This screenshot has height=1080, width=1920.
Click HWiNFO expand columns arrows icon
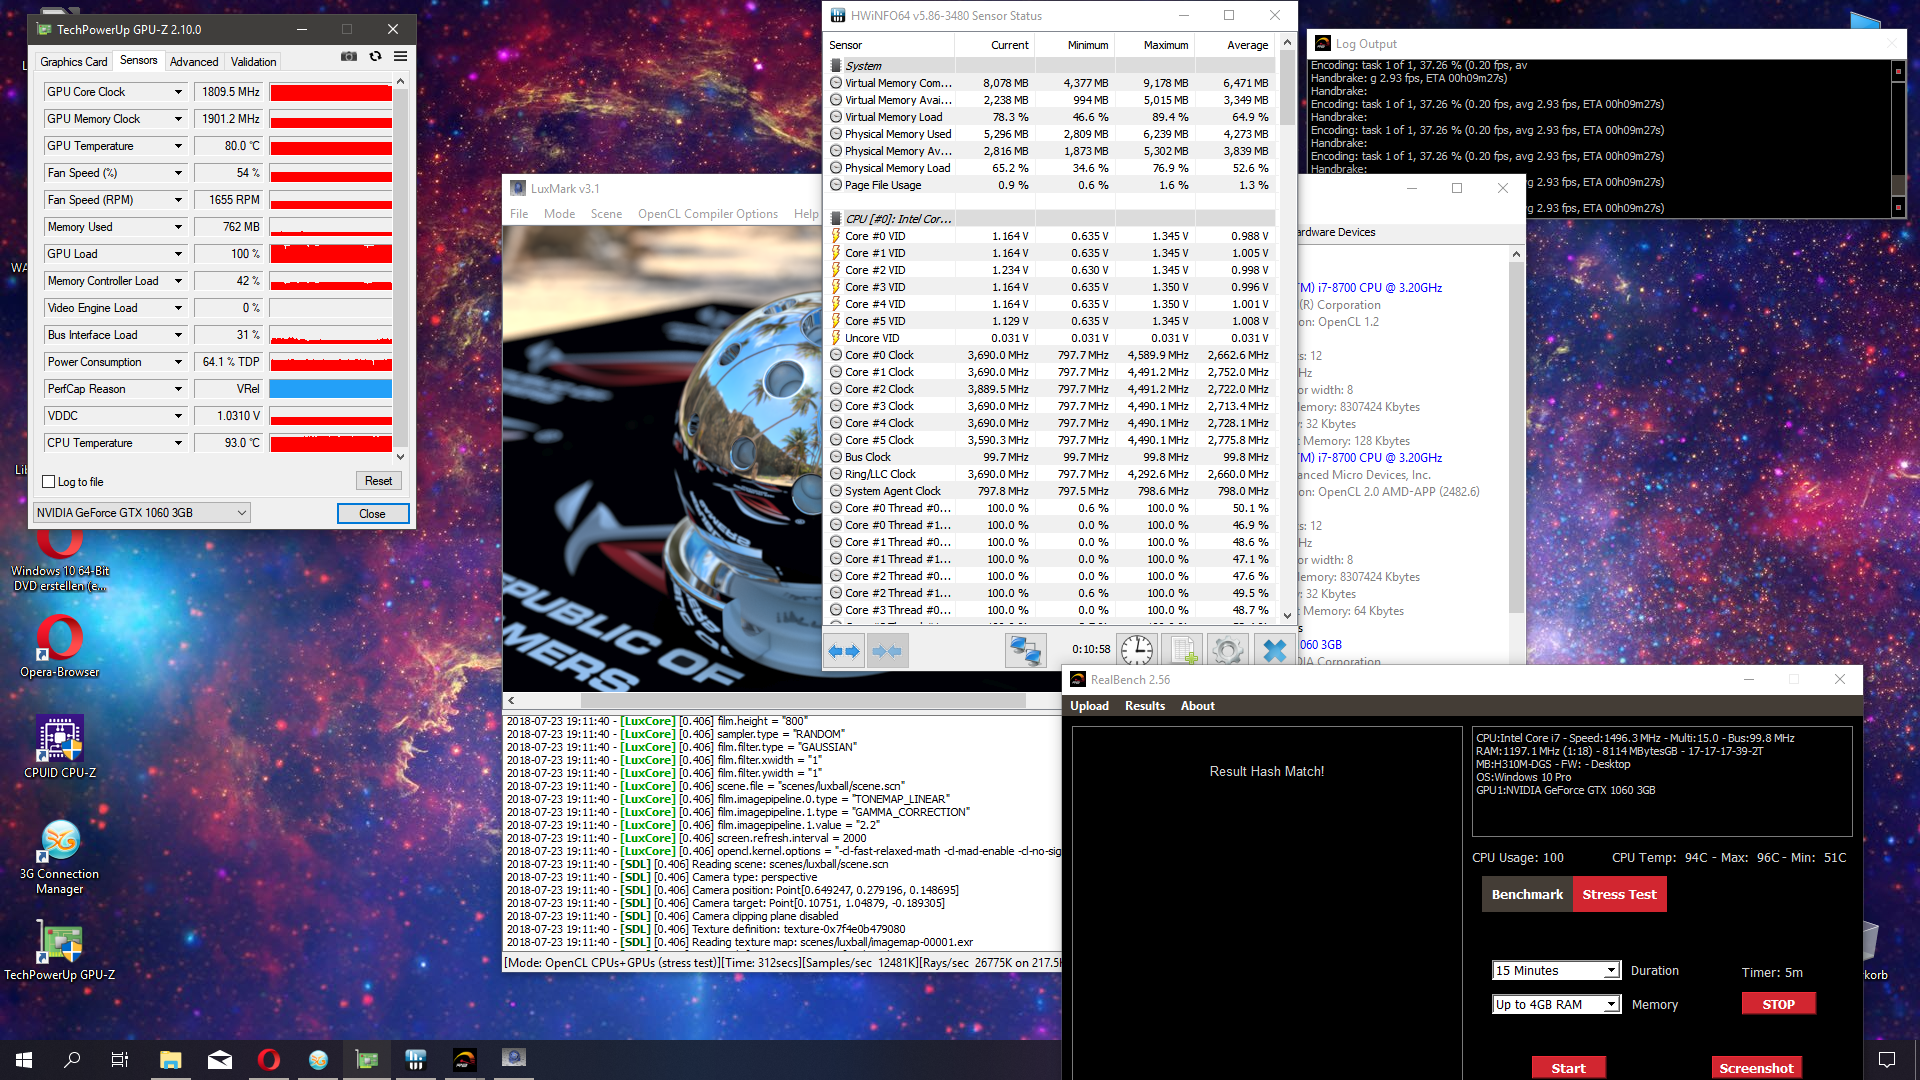point(844,651)
